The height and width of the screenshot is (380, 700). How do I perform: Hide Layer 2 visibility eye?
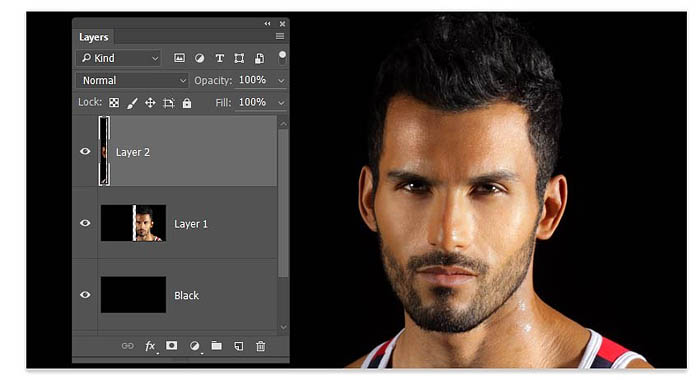tap(85, 151)
